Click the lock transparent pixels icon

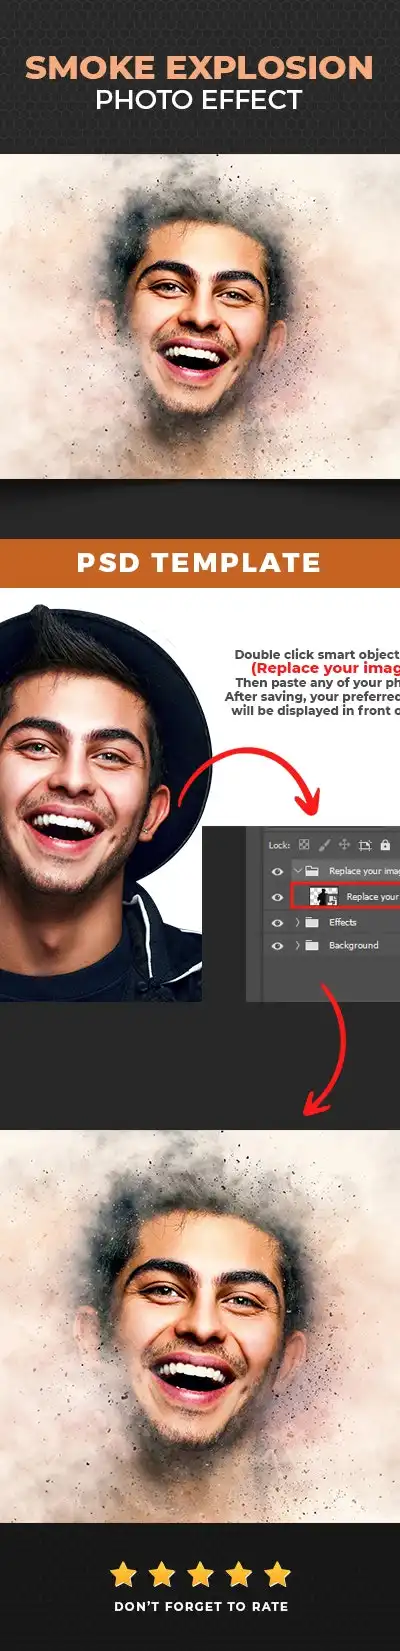click(x=304, y=845)
